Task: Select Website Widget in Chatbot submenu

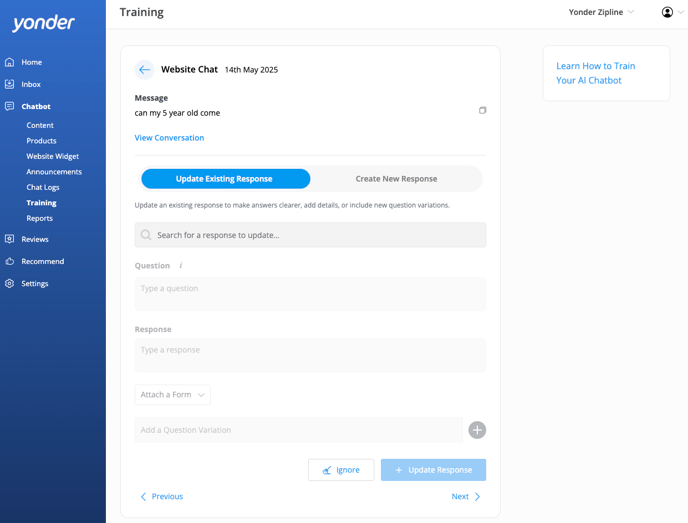Action: (52, 156)
